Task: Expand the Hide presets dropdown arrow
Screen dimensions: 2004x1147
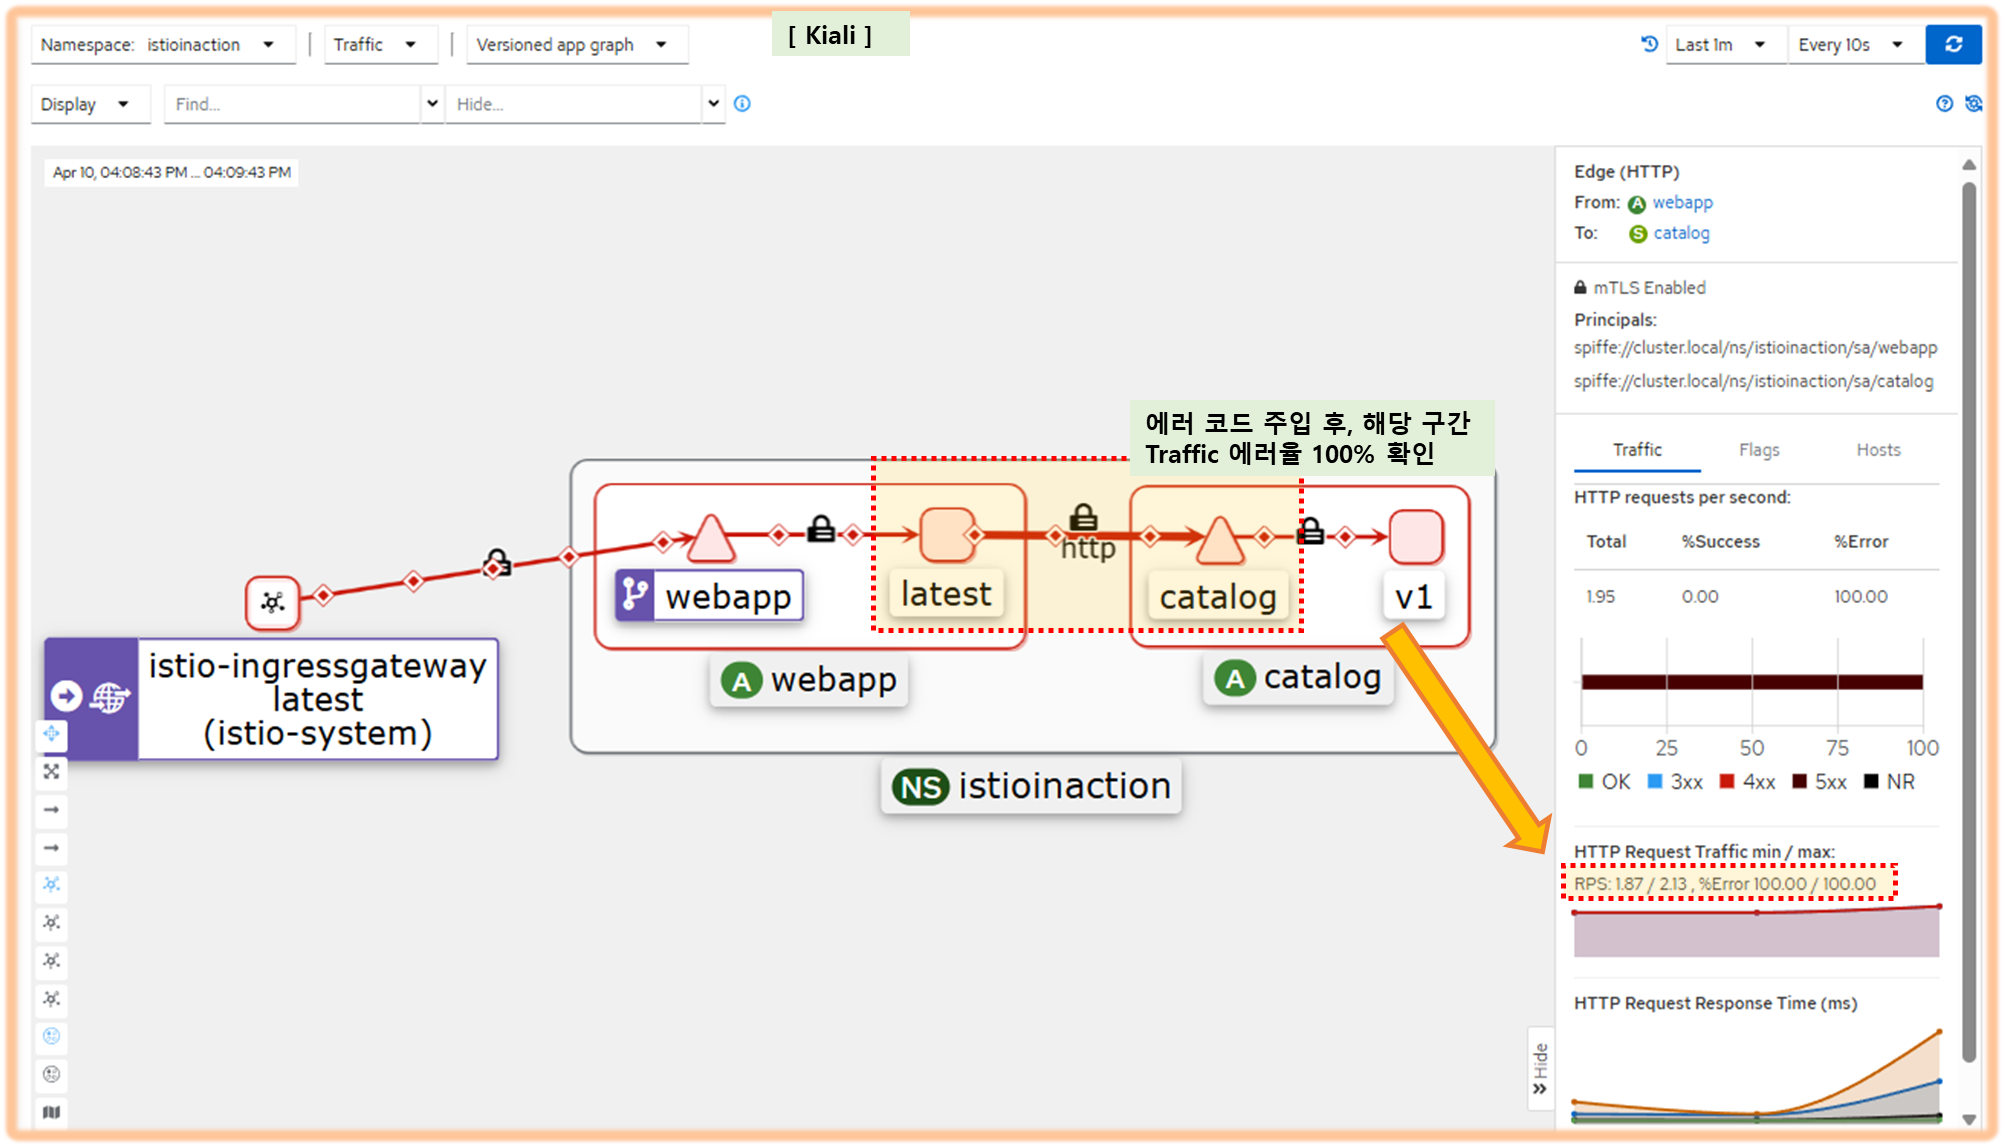Action: (x=713, y=103)
